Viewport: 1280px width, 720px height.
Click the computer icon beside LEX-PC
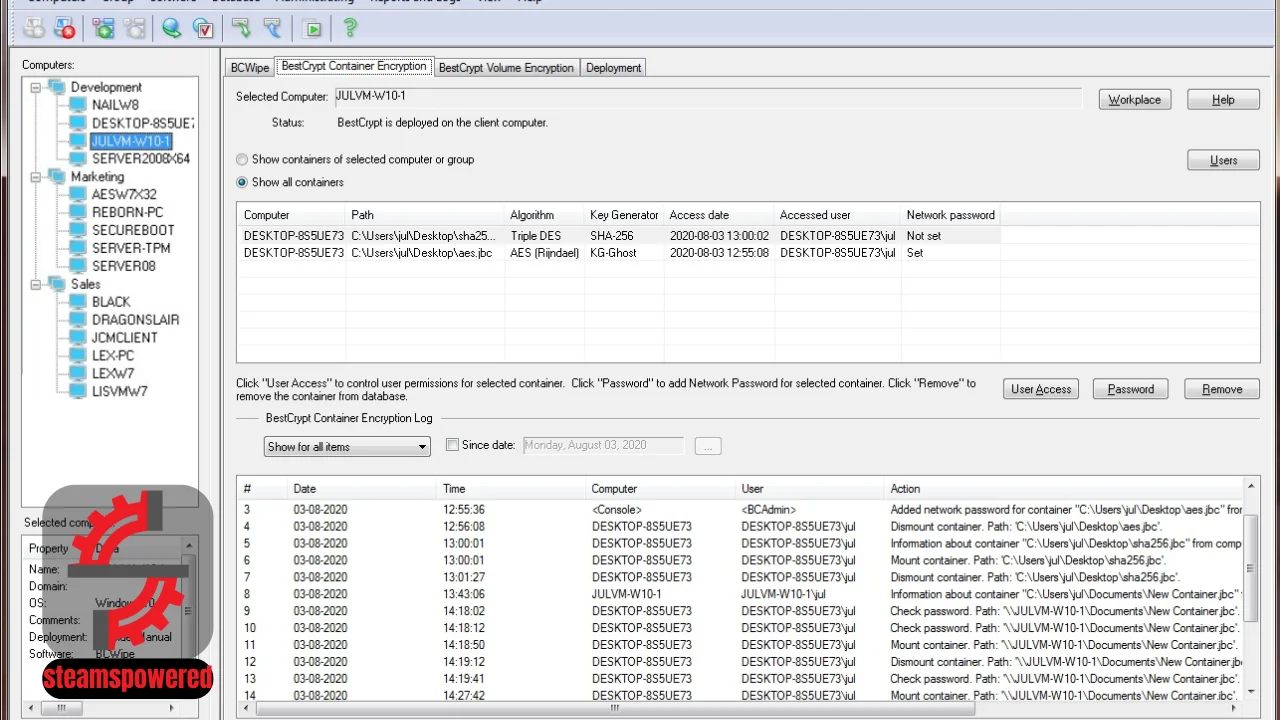pos(78,356)
